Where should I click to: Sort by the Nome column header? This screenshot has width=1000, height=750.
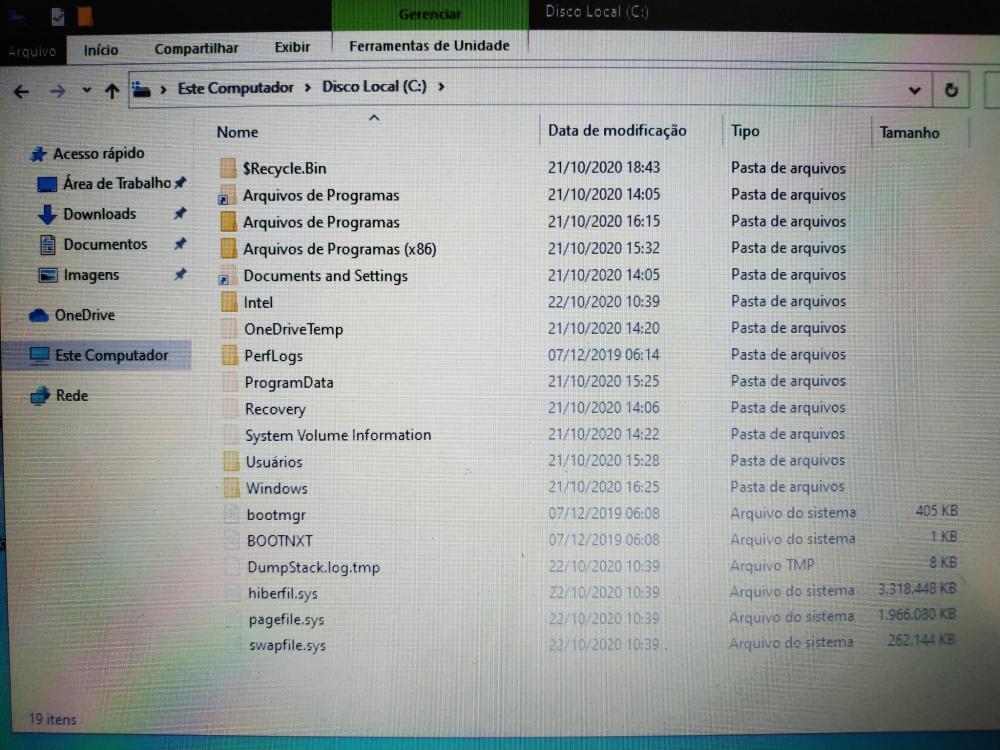tap(237, 132)
